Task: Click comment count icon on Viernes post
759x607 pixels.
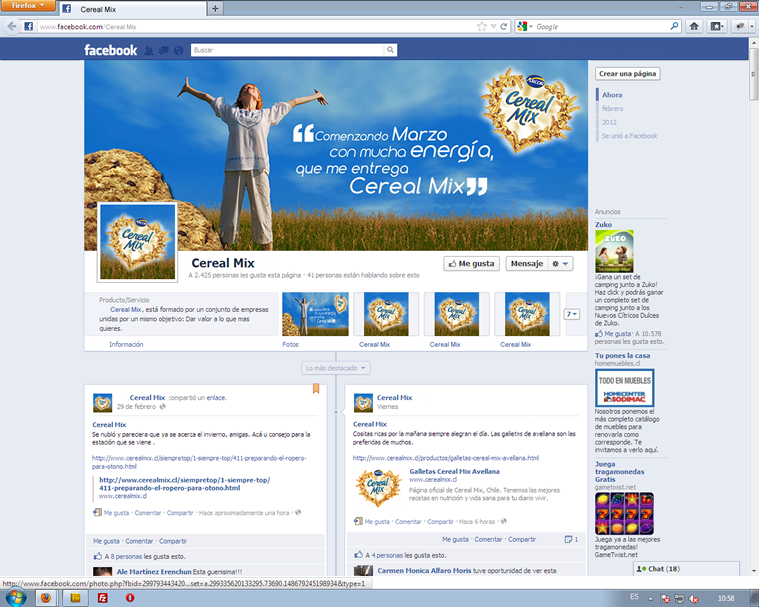Action: [x=571, y=539]
